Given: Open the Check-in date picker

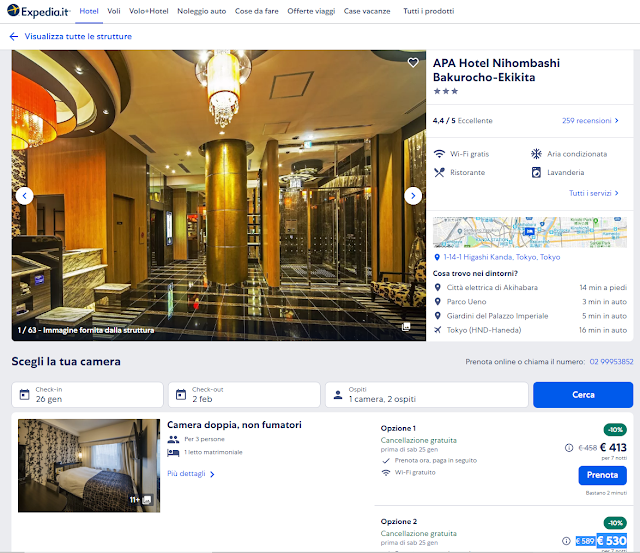Looking at the screenshot, I should click(87, 395).
